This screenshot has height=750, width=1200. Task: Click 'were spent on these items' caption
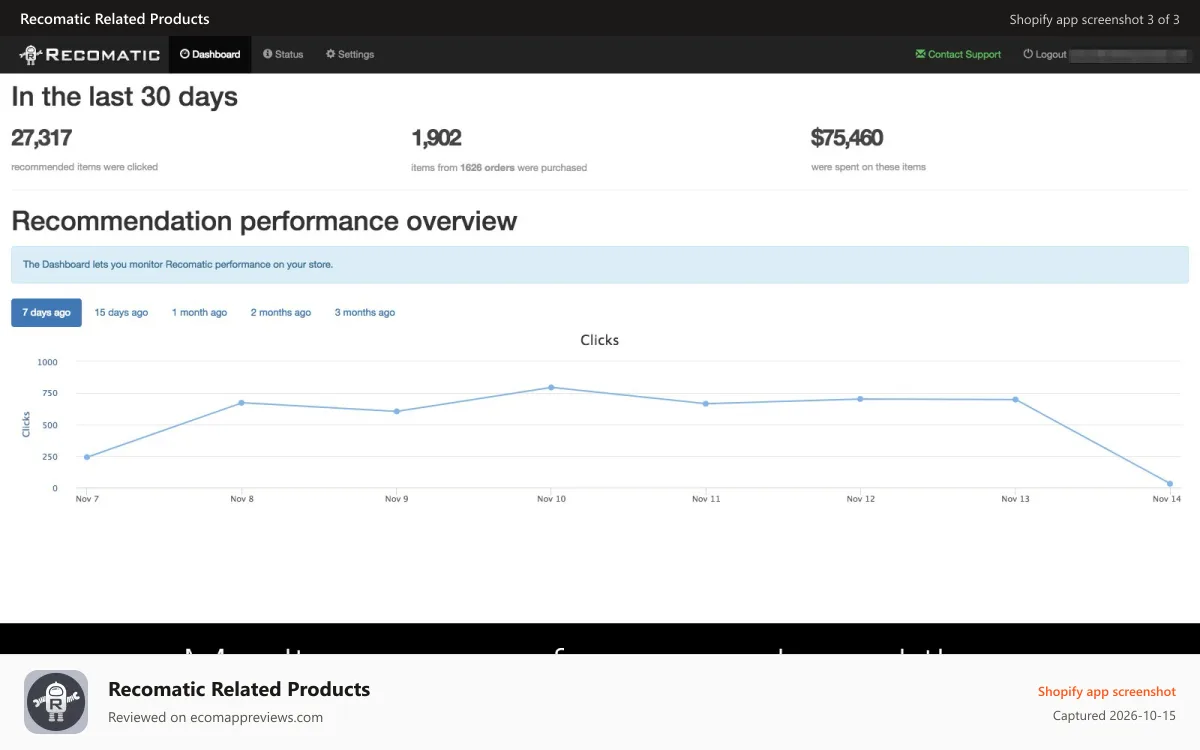[869, 167]
